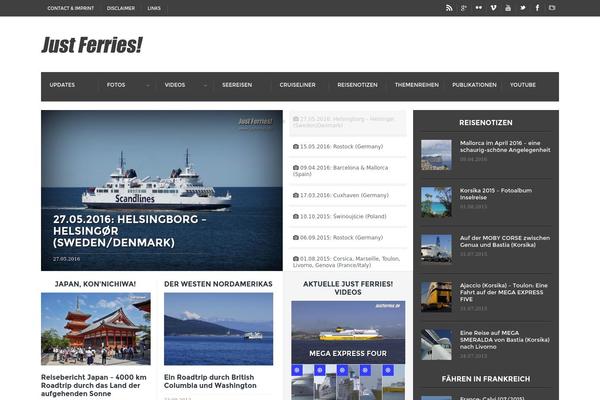Open the RSS feed icon

click(449, 8)
